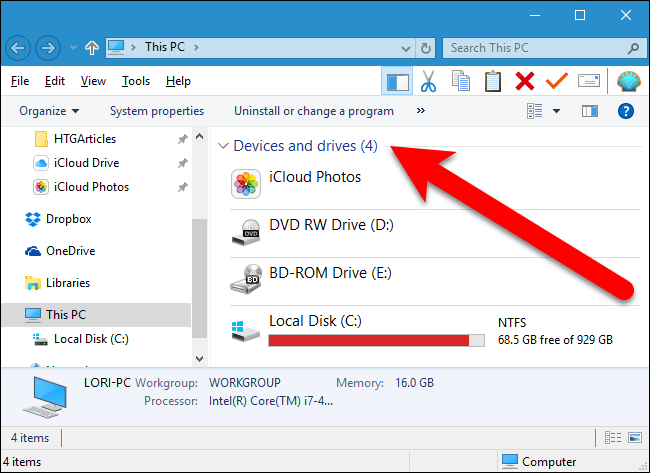Click the red X Delete icon
The width and height of the screenshot is (650, 473).
point(524,81)
